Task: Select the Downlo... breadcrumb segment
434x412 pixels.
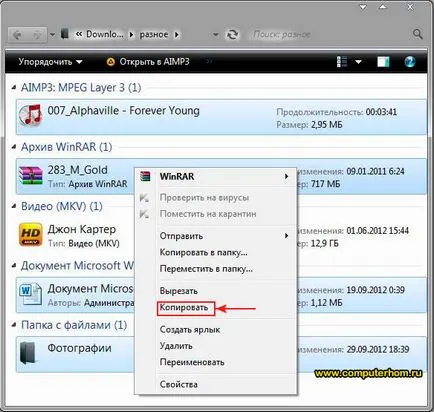Action: coord(105,34)
